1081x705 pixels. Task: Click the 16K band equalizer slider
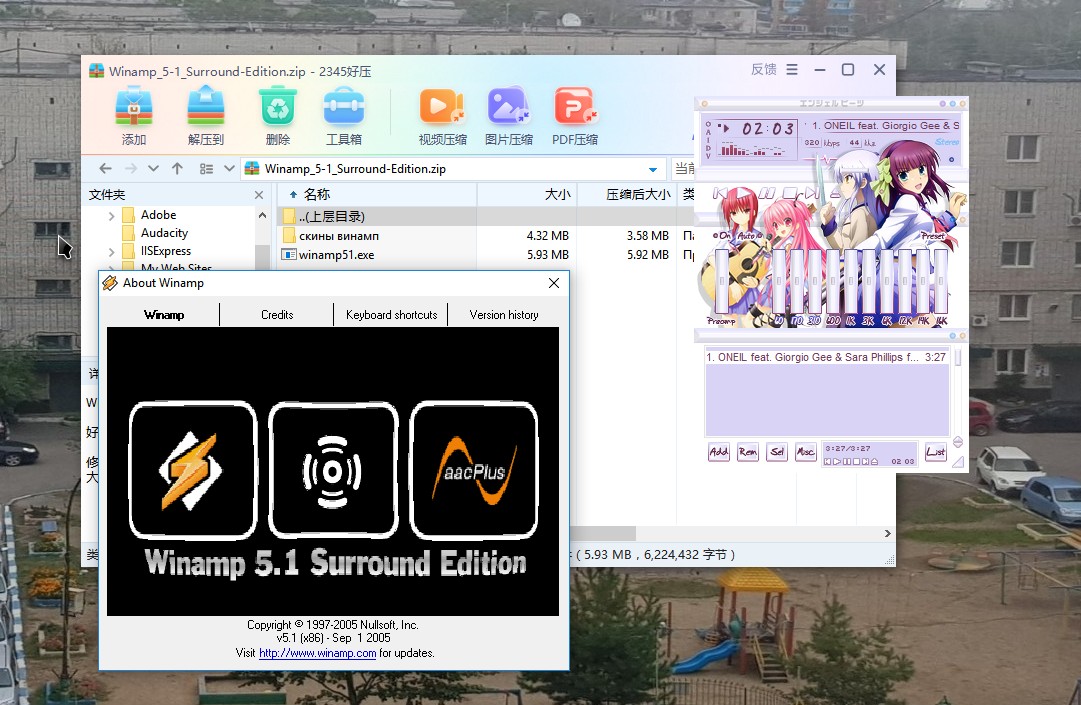tap(941, 281)
